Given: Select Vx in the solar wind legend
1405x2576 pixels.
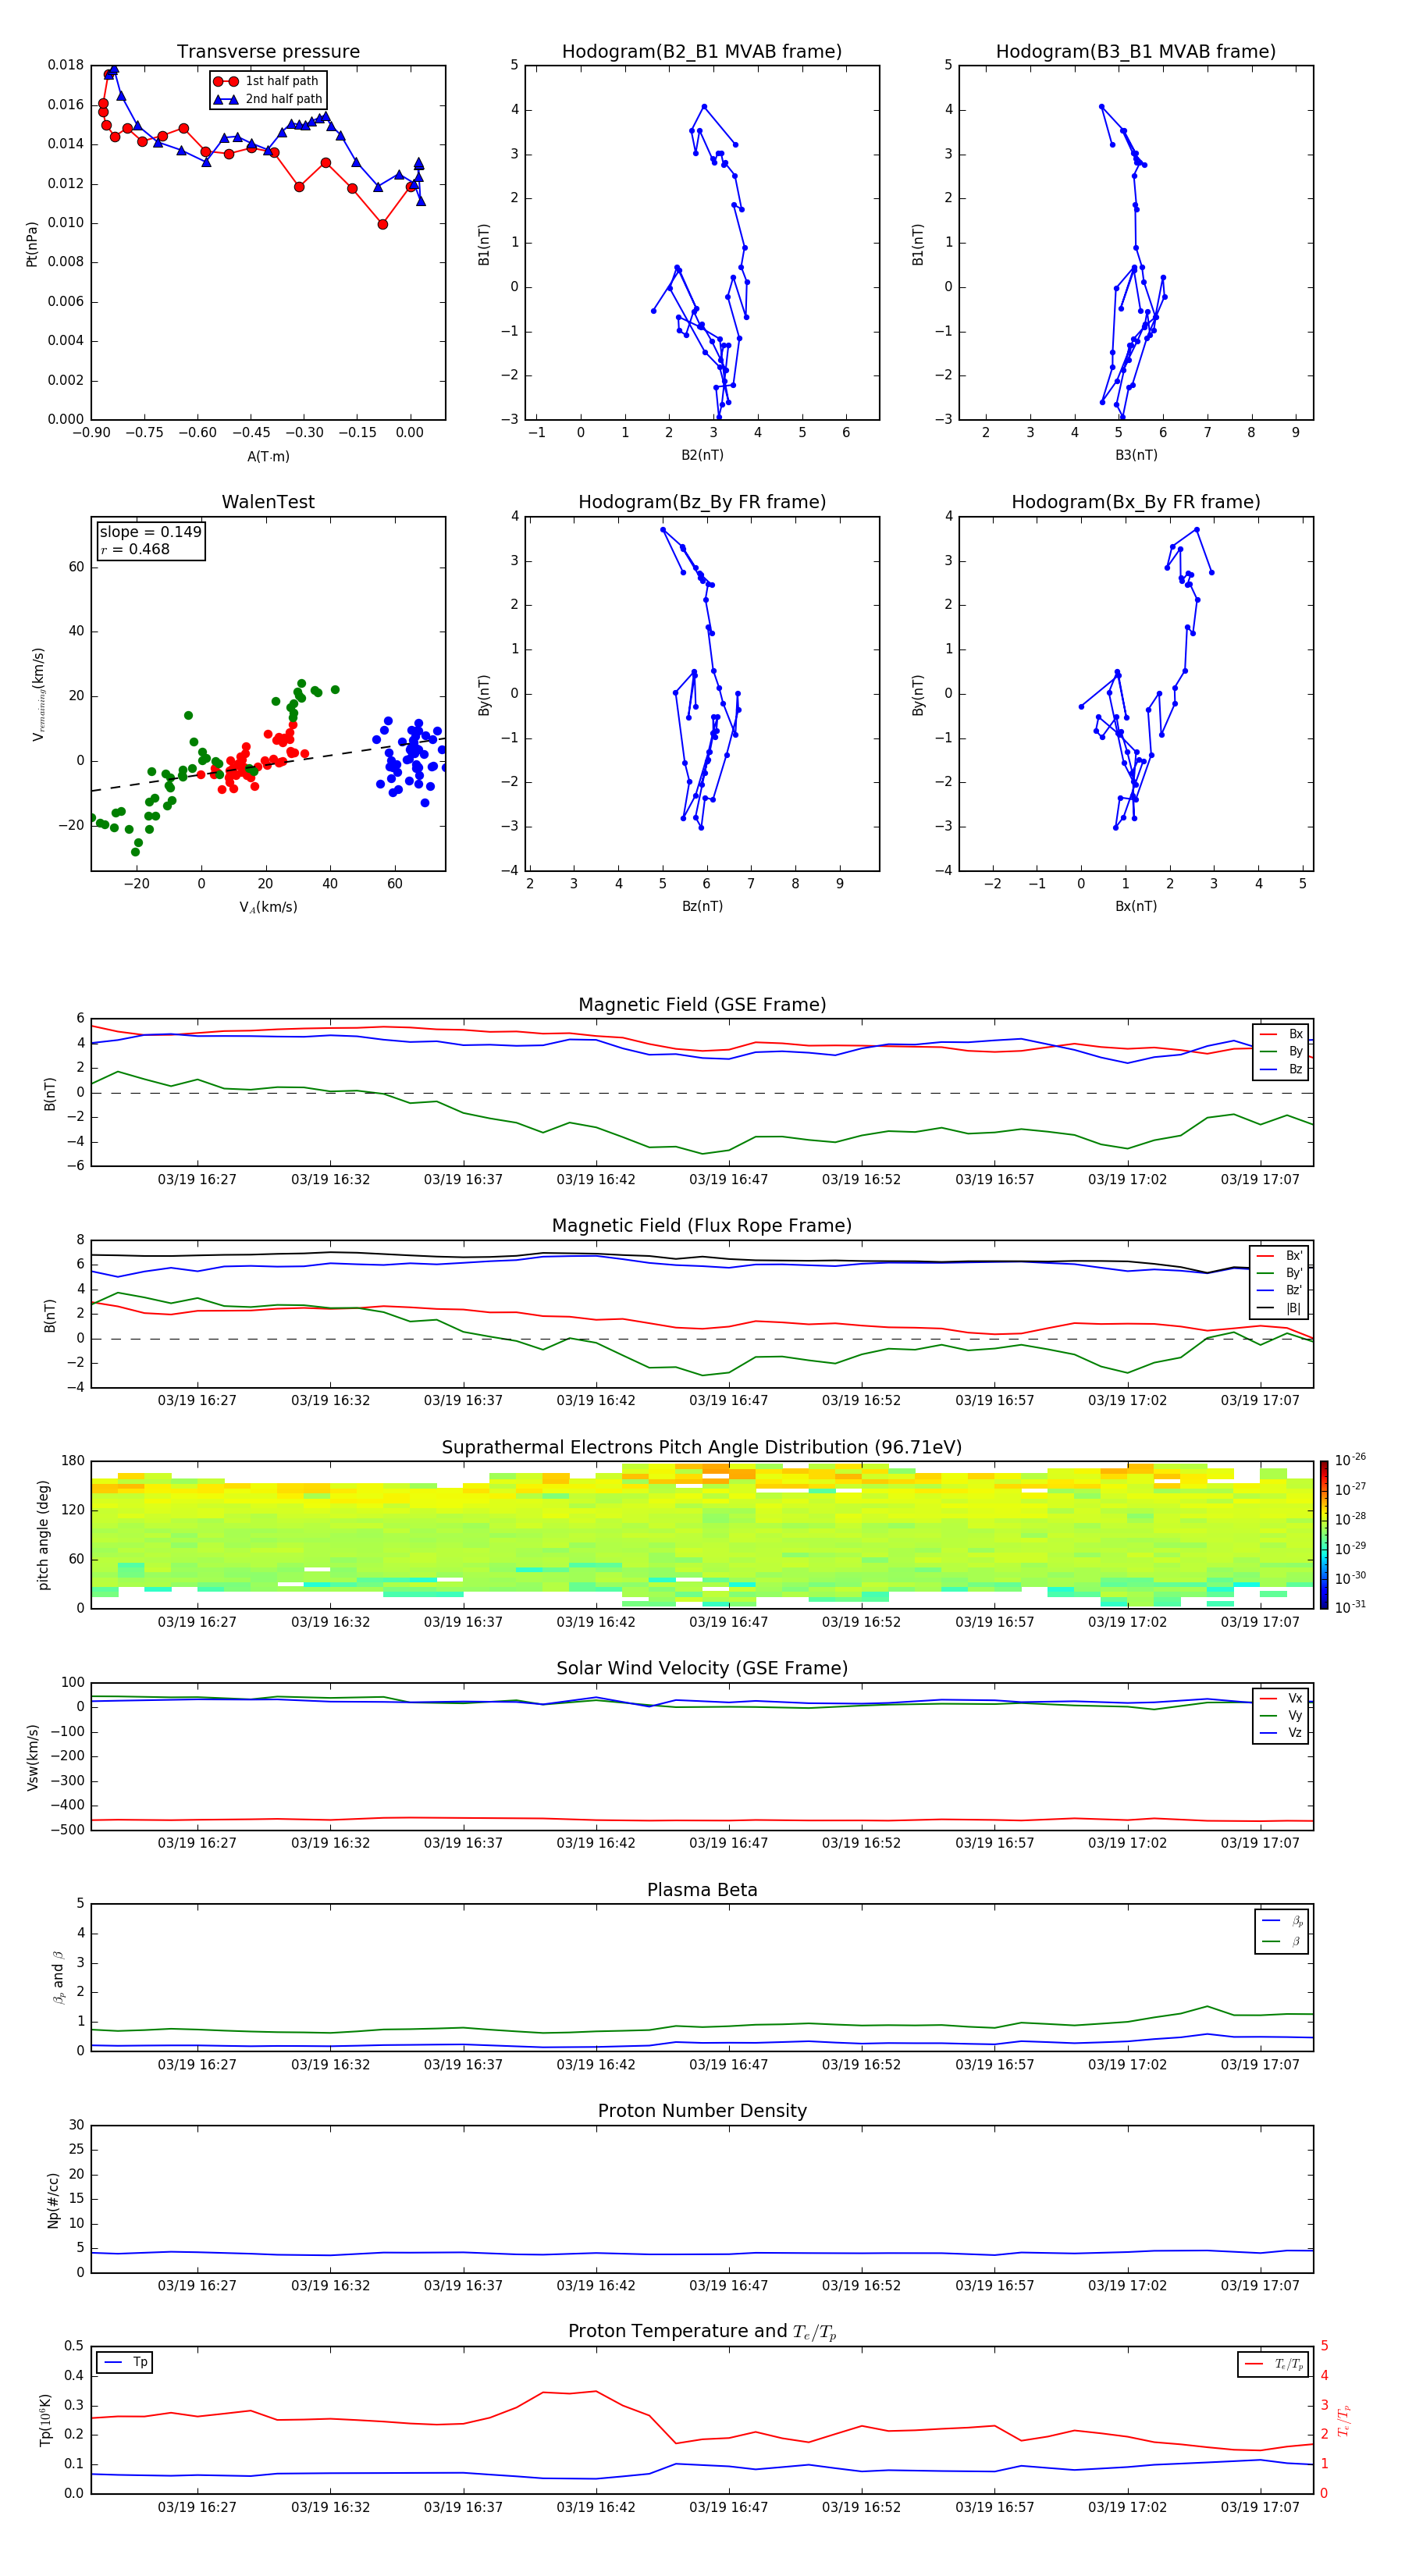Looking at the screenshot, I should point(1281,1698).
